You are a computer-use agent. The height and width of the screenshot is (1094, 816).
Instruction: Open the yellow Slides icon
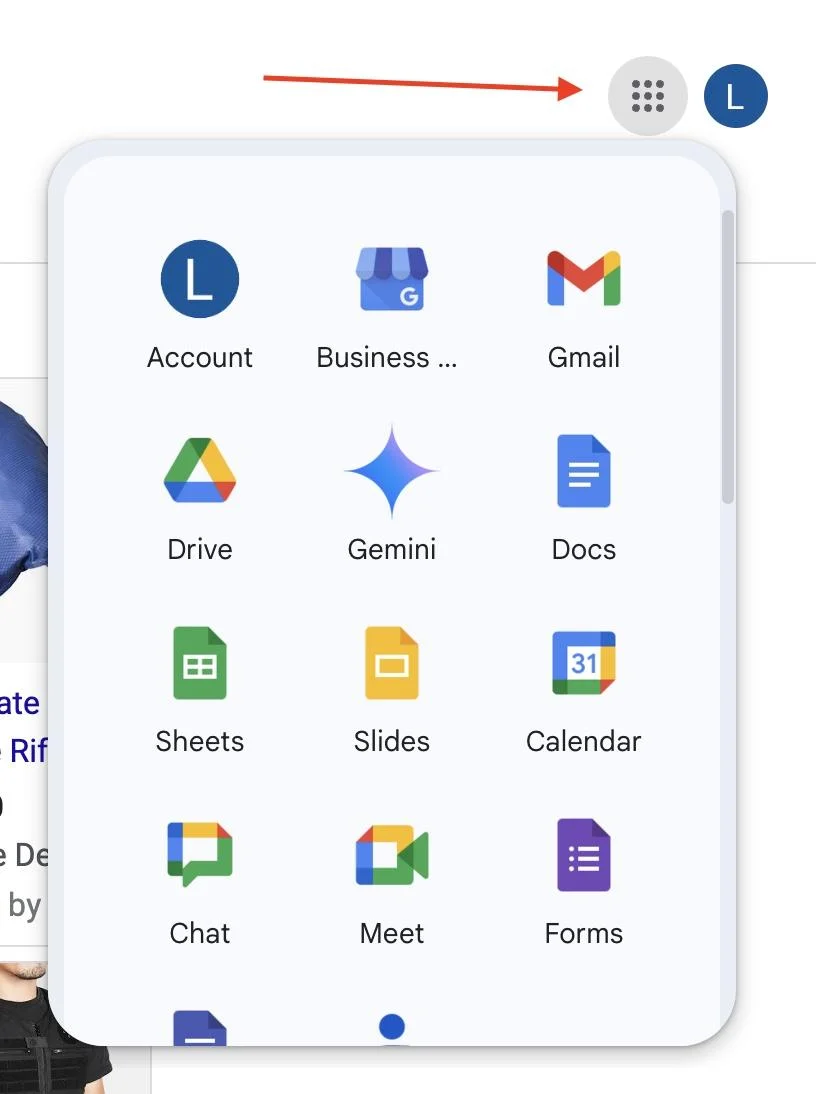(x=392, y=663)
